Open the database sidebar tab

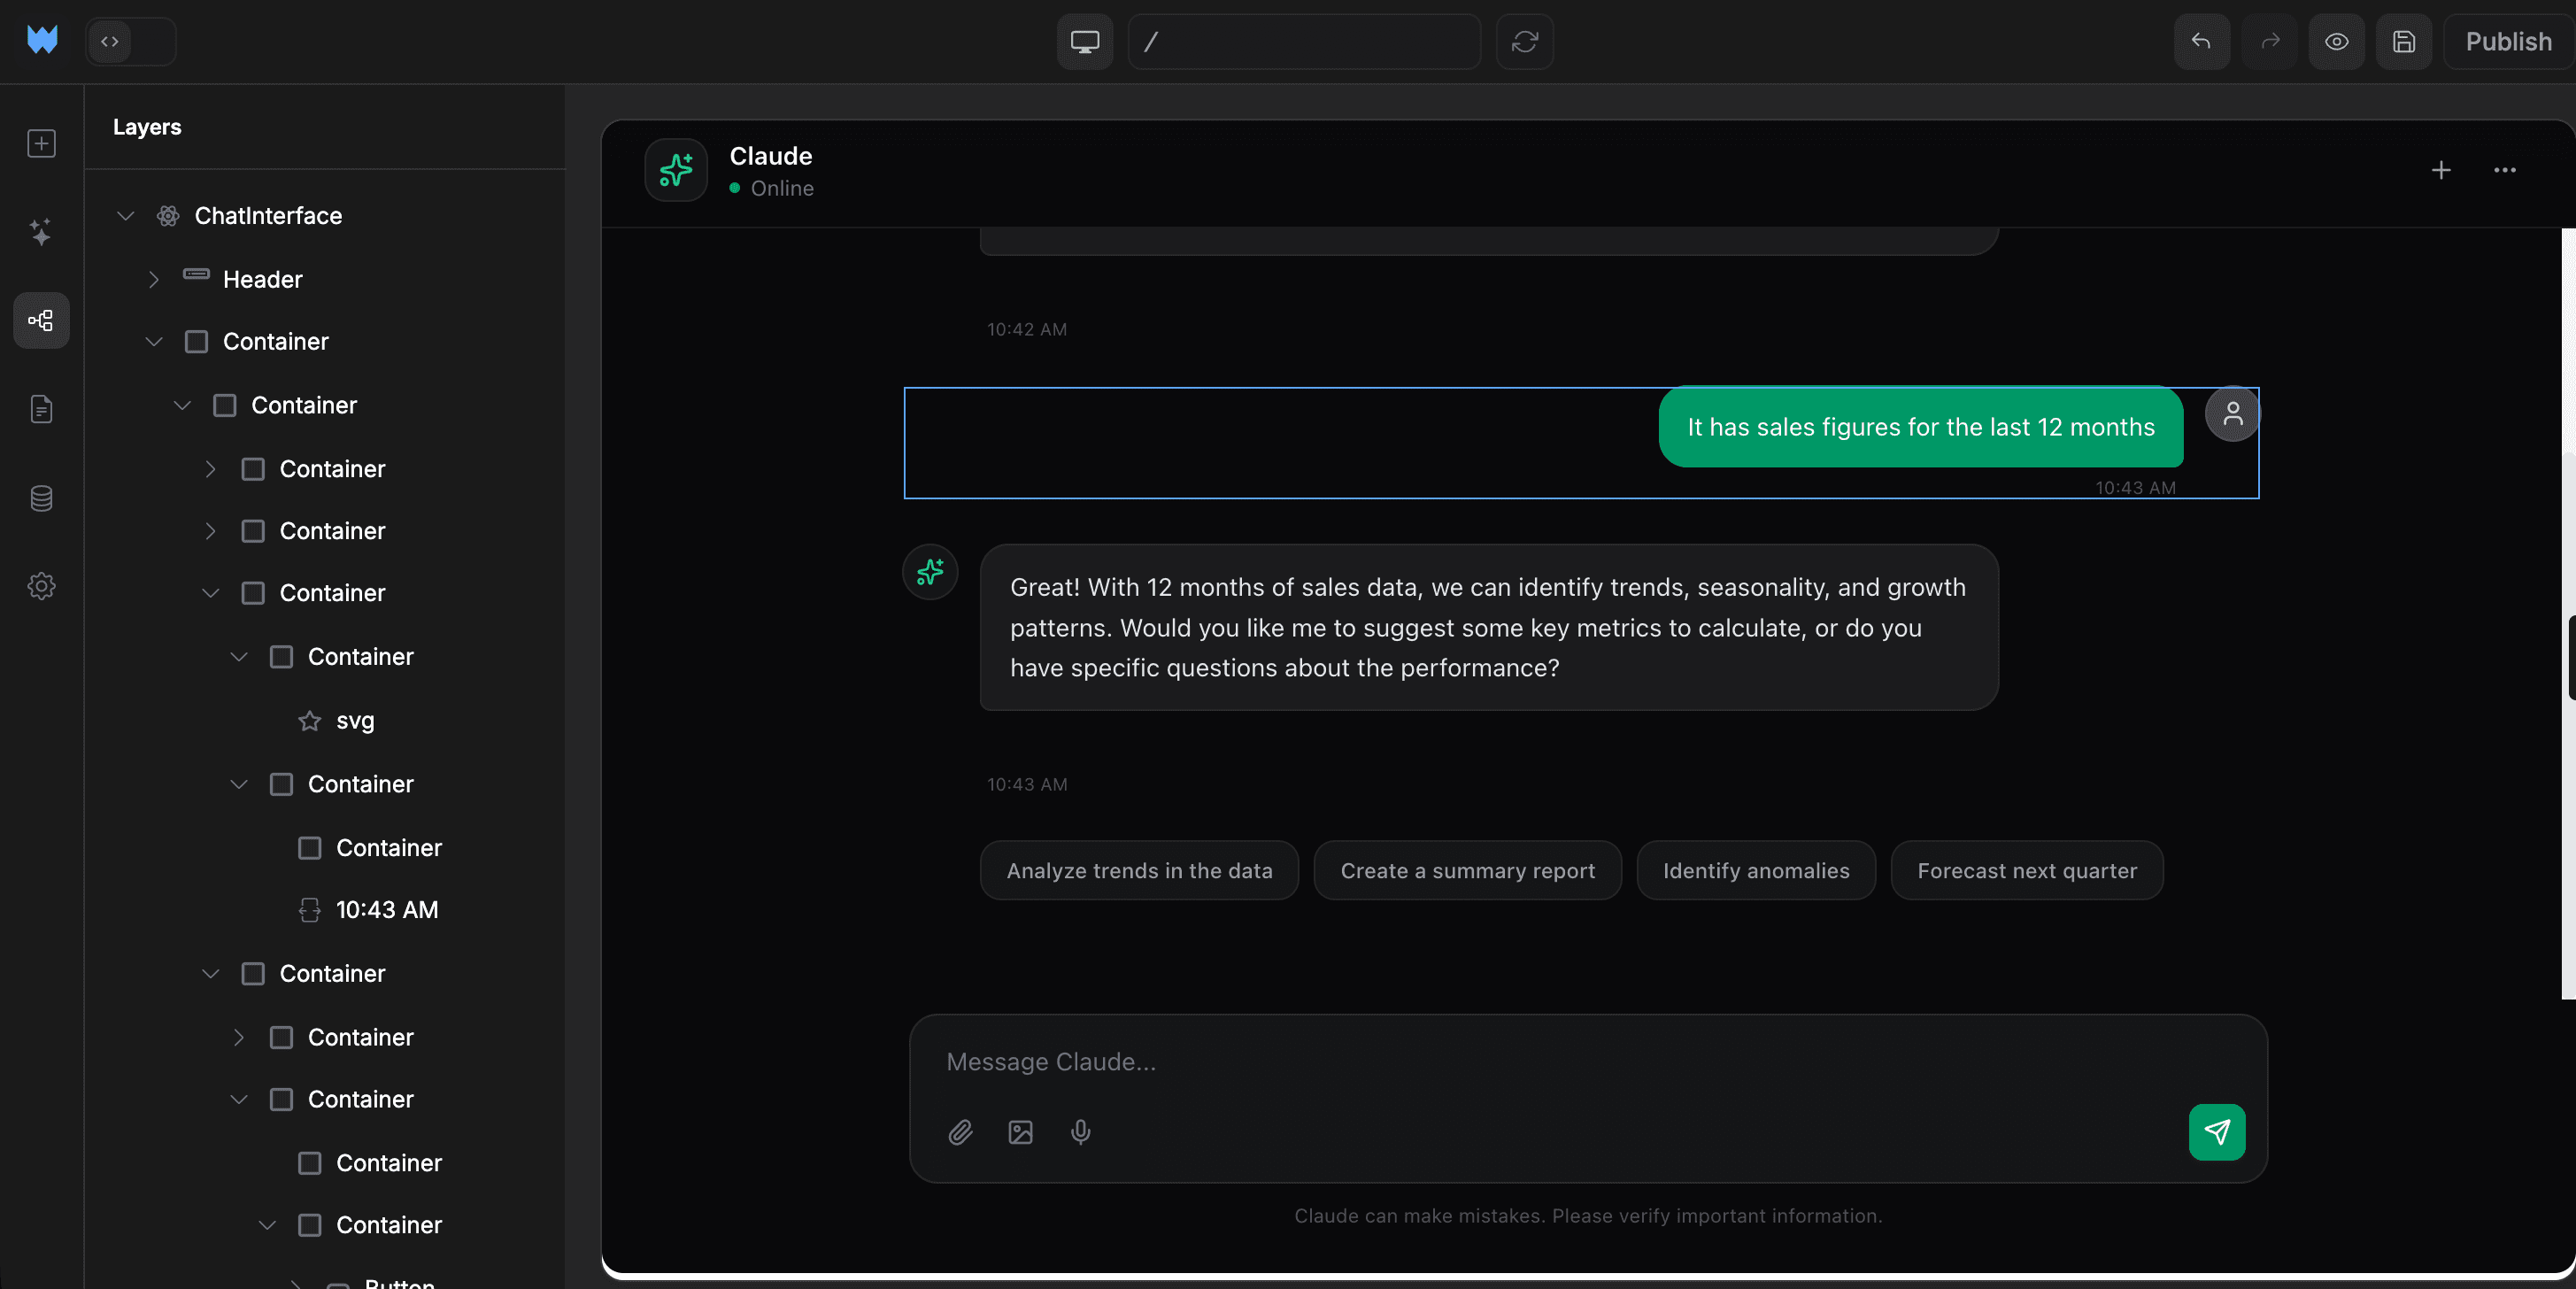click(41, 498)
